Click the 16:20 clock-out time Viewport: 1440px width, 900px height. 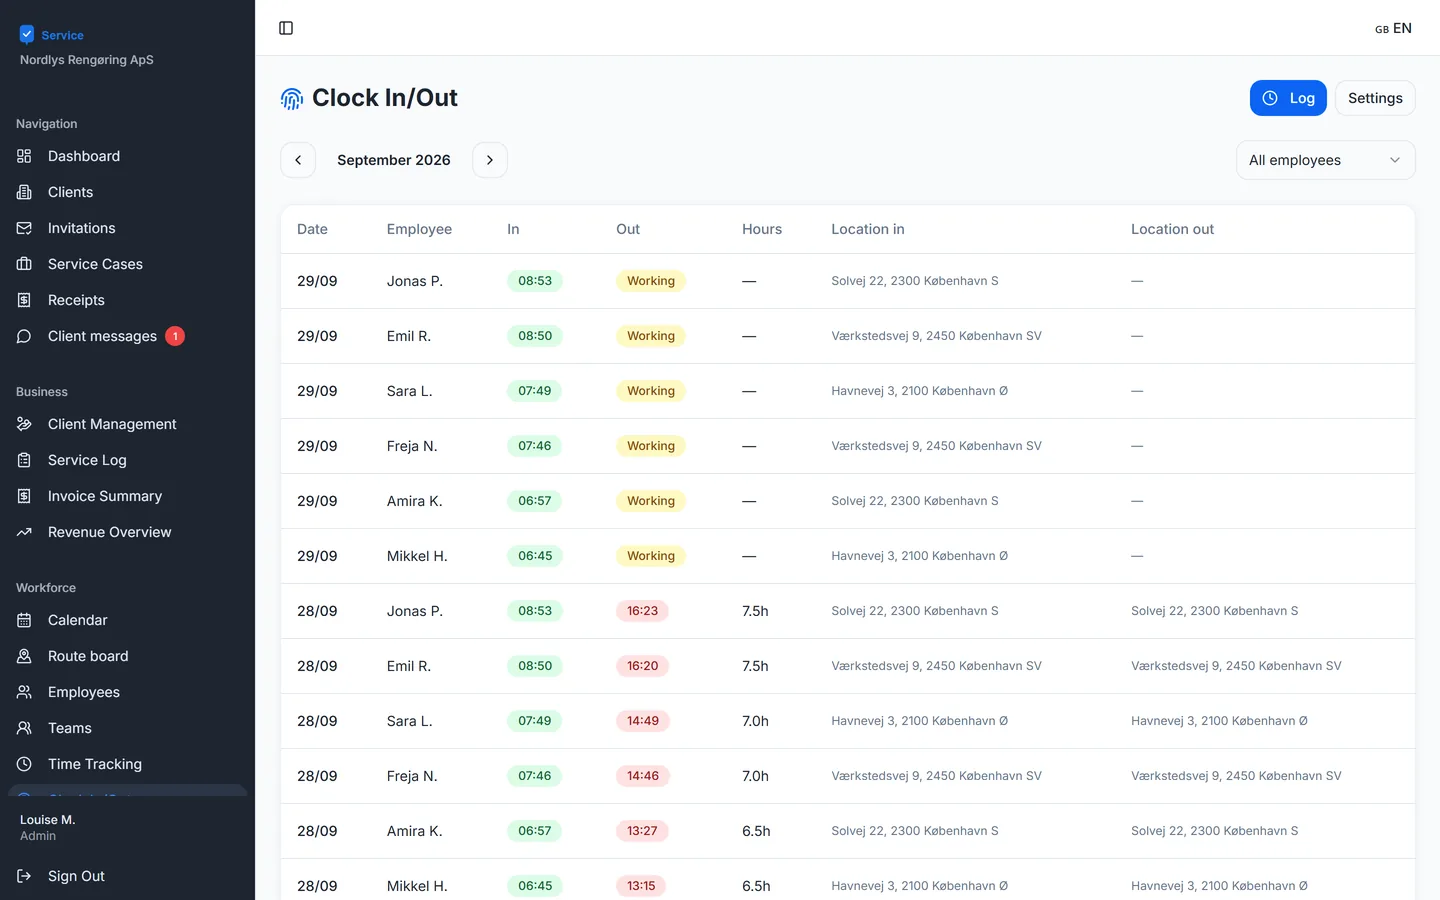[642, 666]
